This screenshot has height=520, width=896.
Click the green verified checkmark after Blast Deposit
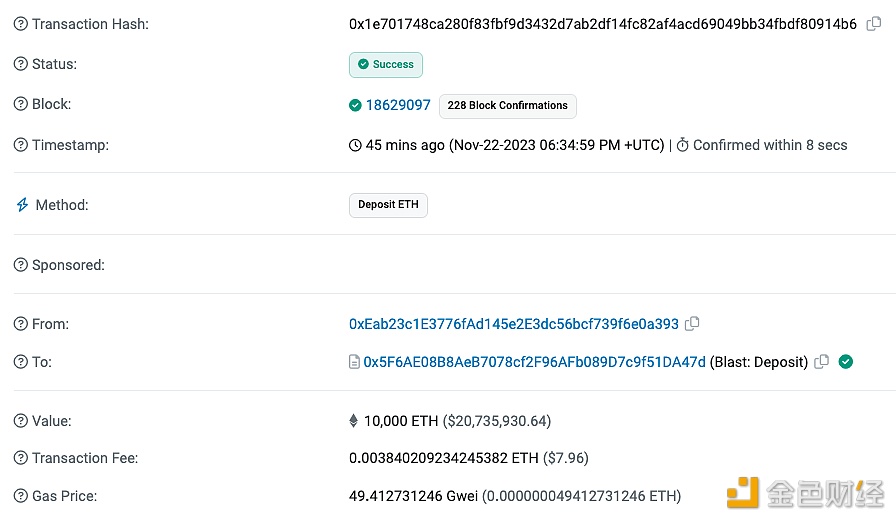tap(846, 362)
